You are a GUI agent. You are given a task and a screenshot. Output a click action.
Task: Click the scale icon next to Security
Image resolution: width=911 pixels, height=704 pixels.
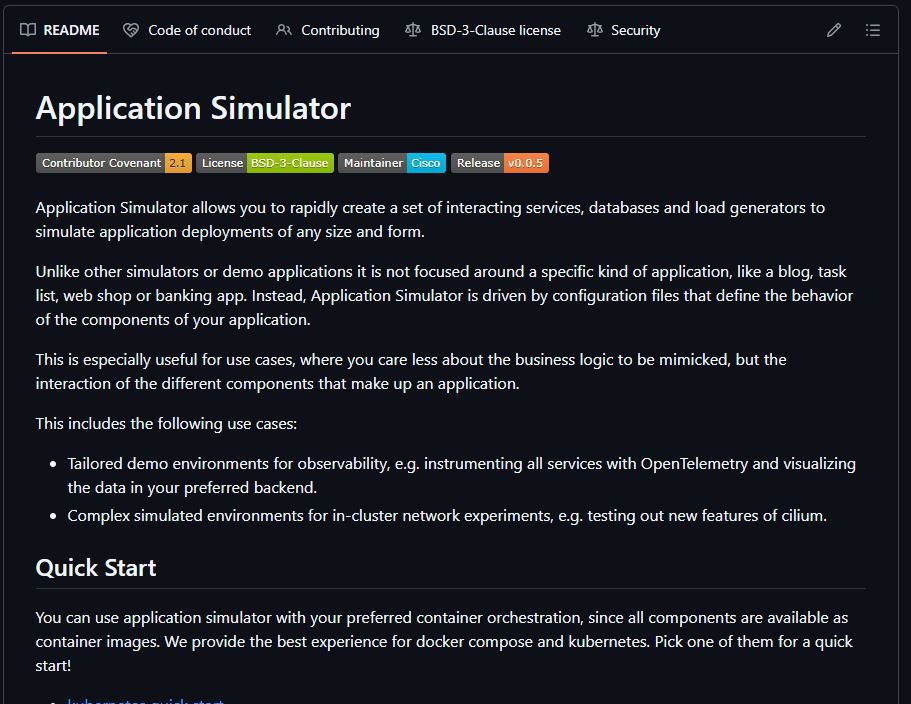(594, 30)
